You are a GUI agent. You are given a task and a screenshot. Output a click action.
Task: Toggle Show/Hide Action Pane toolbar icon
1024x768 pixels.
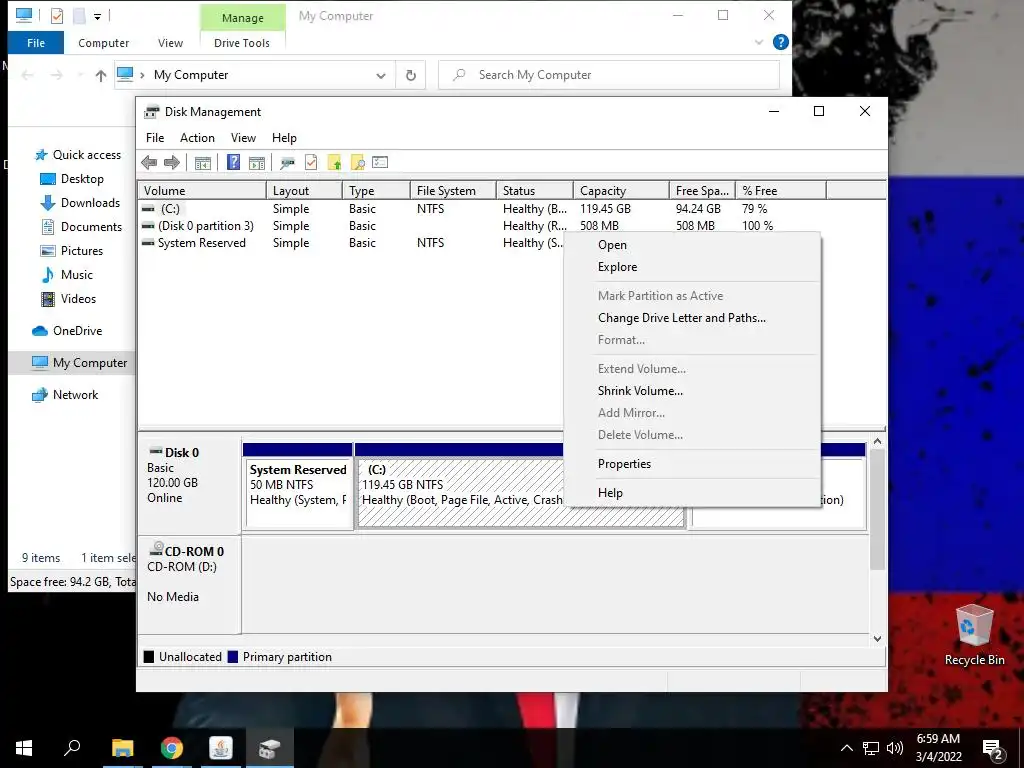(257, 163)
